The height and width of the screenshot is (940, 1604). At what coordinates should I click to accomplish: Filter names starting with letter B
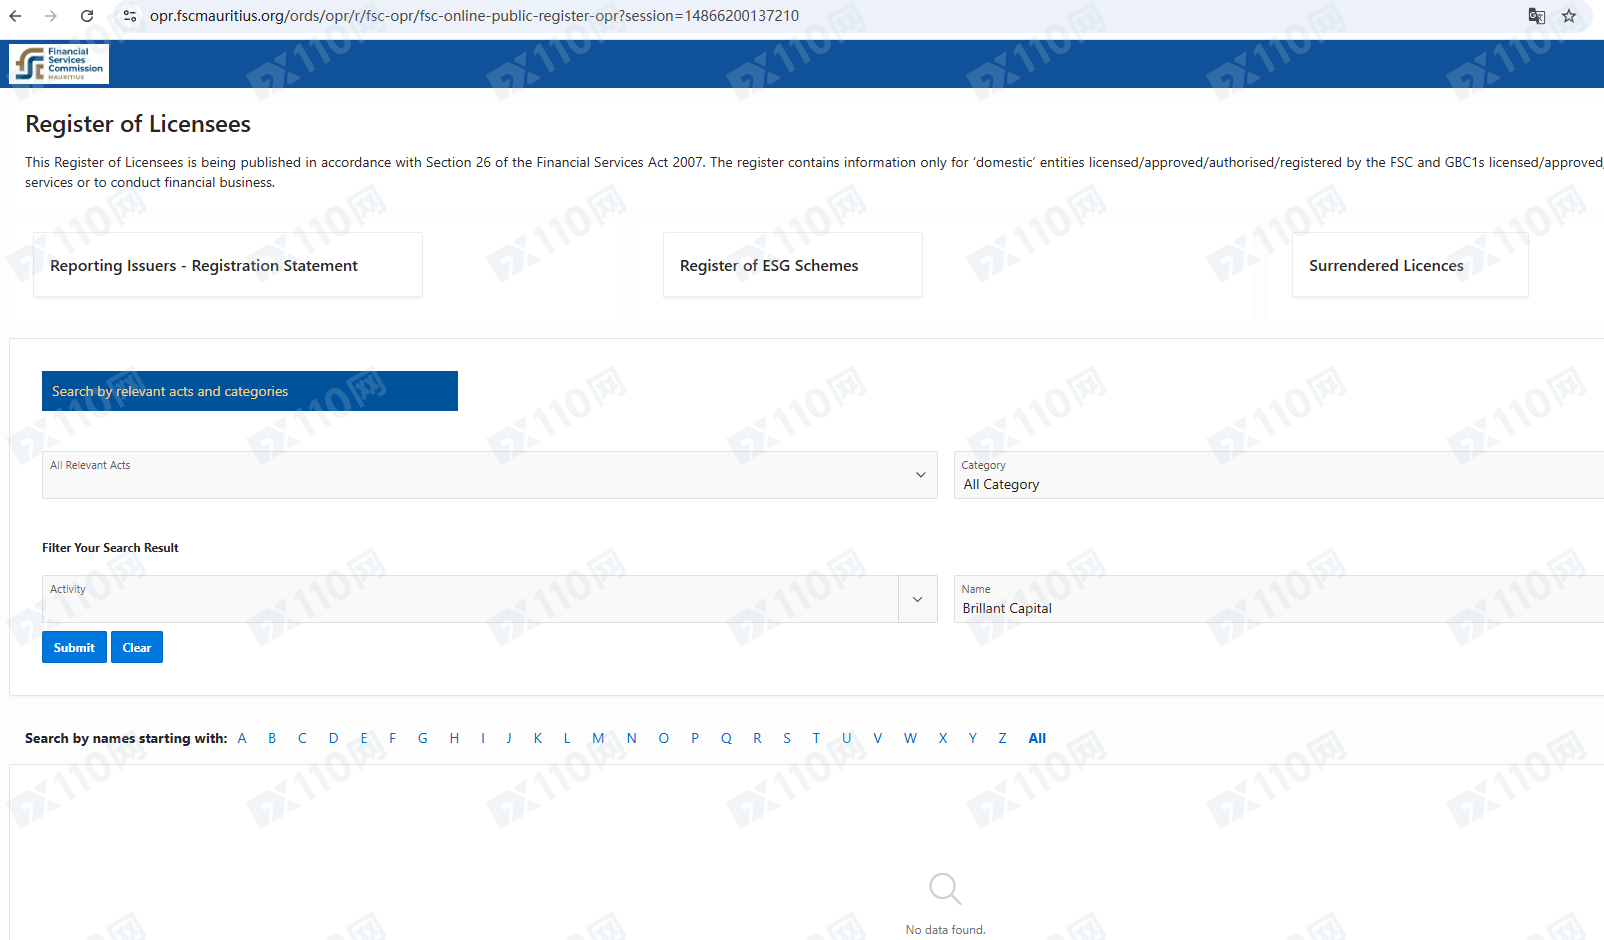[272, 738]
